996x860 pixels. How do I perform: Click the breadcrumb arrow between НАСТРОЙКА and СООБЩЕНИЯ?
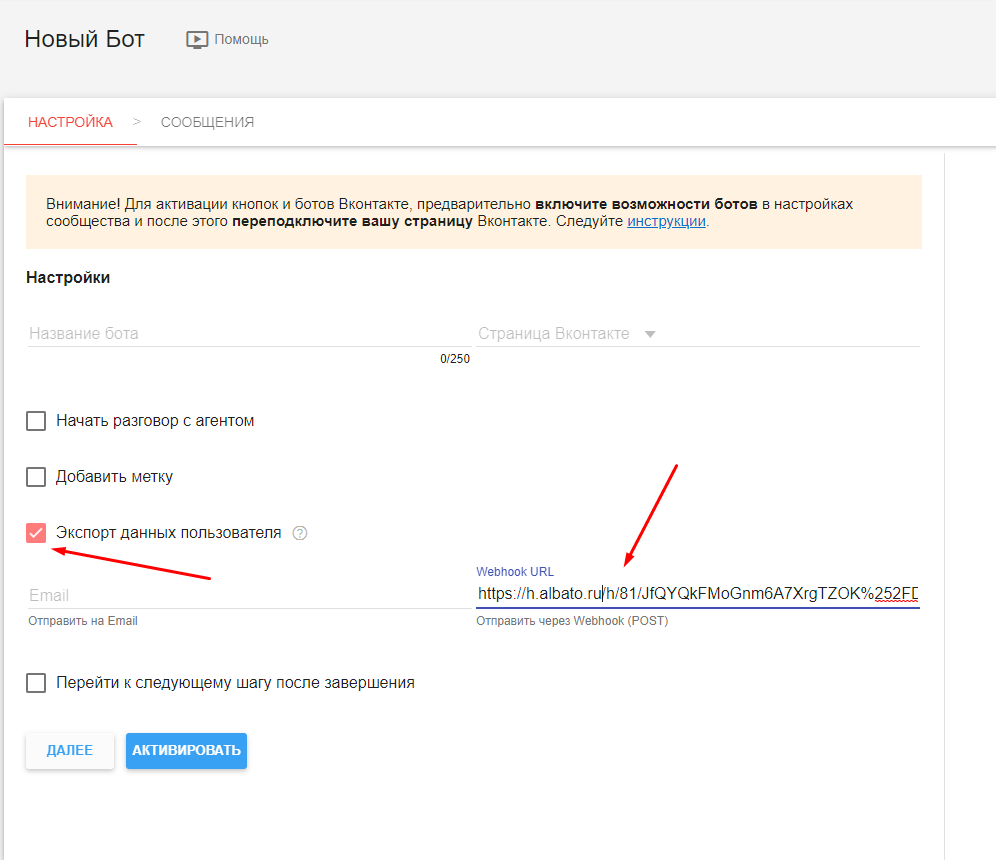[x=137, y=122]
